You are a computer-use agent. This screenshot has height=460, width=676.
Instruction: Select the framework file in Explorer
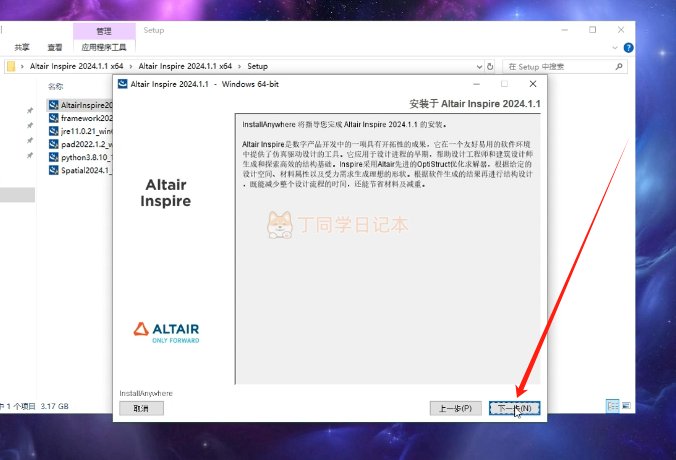tap(80, 118)
